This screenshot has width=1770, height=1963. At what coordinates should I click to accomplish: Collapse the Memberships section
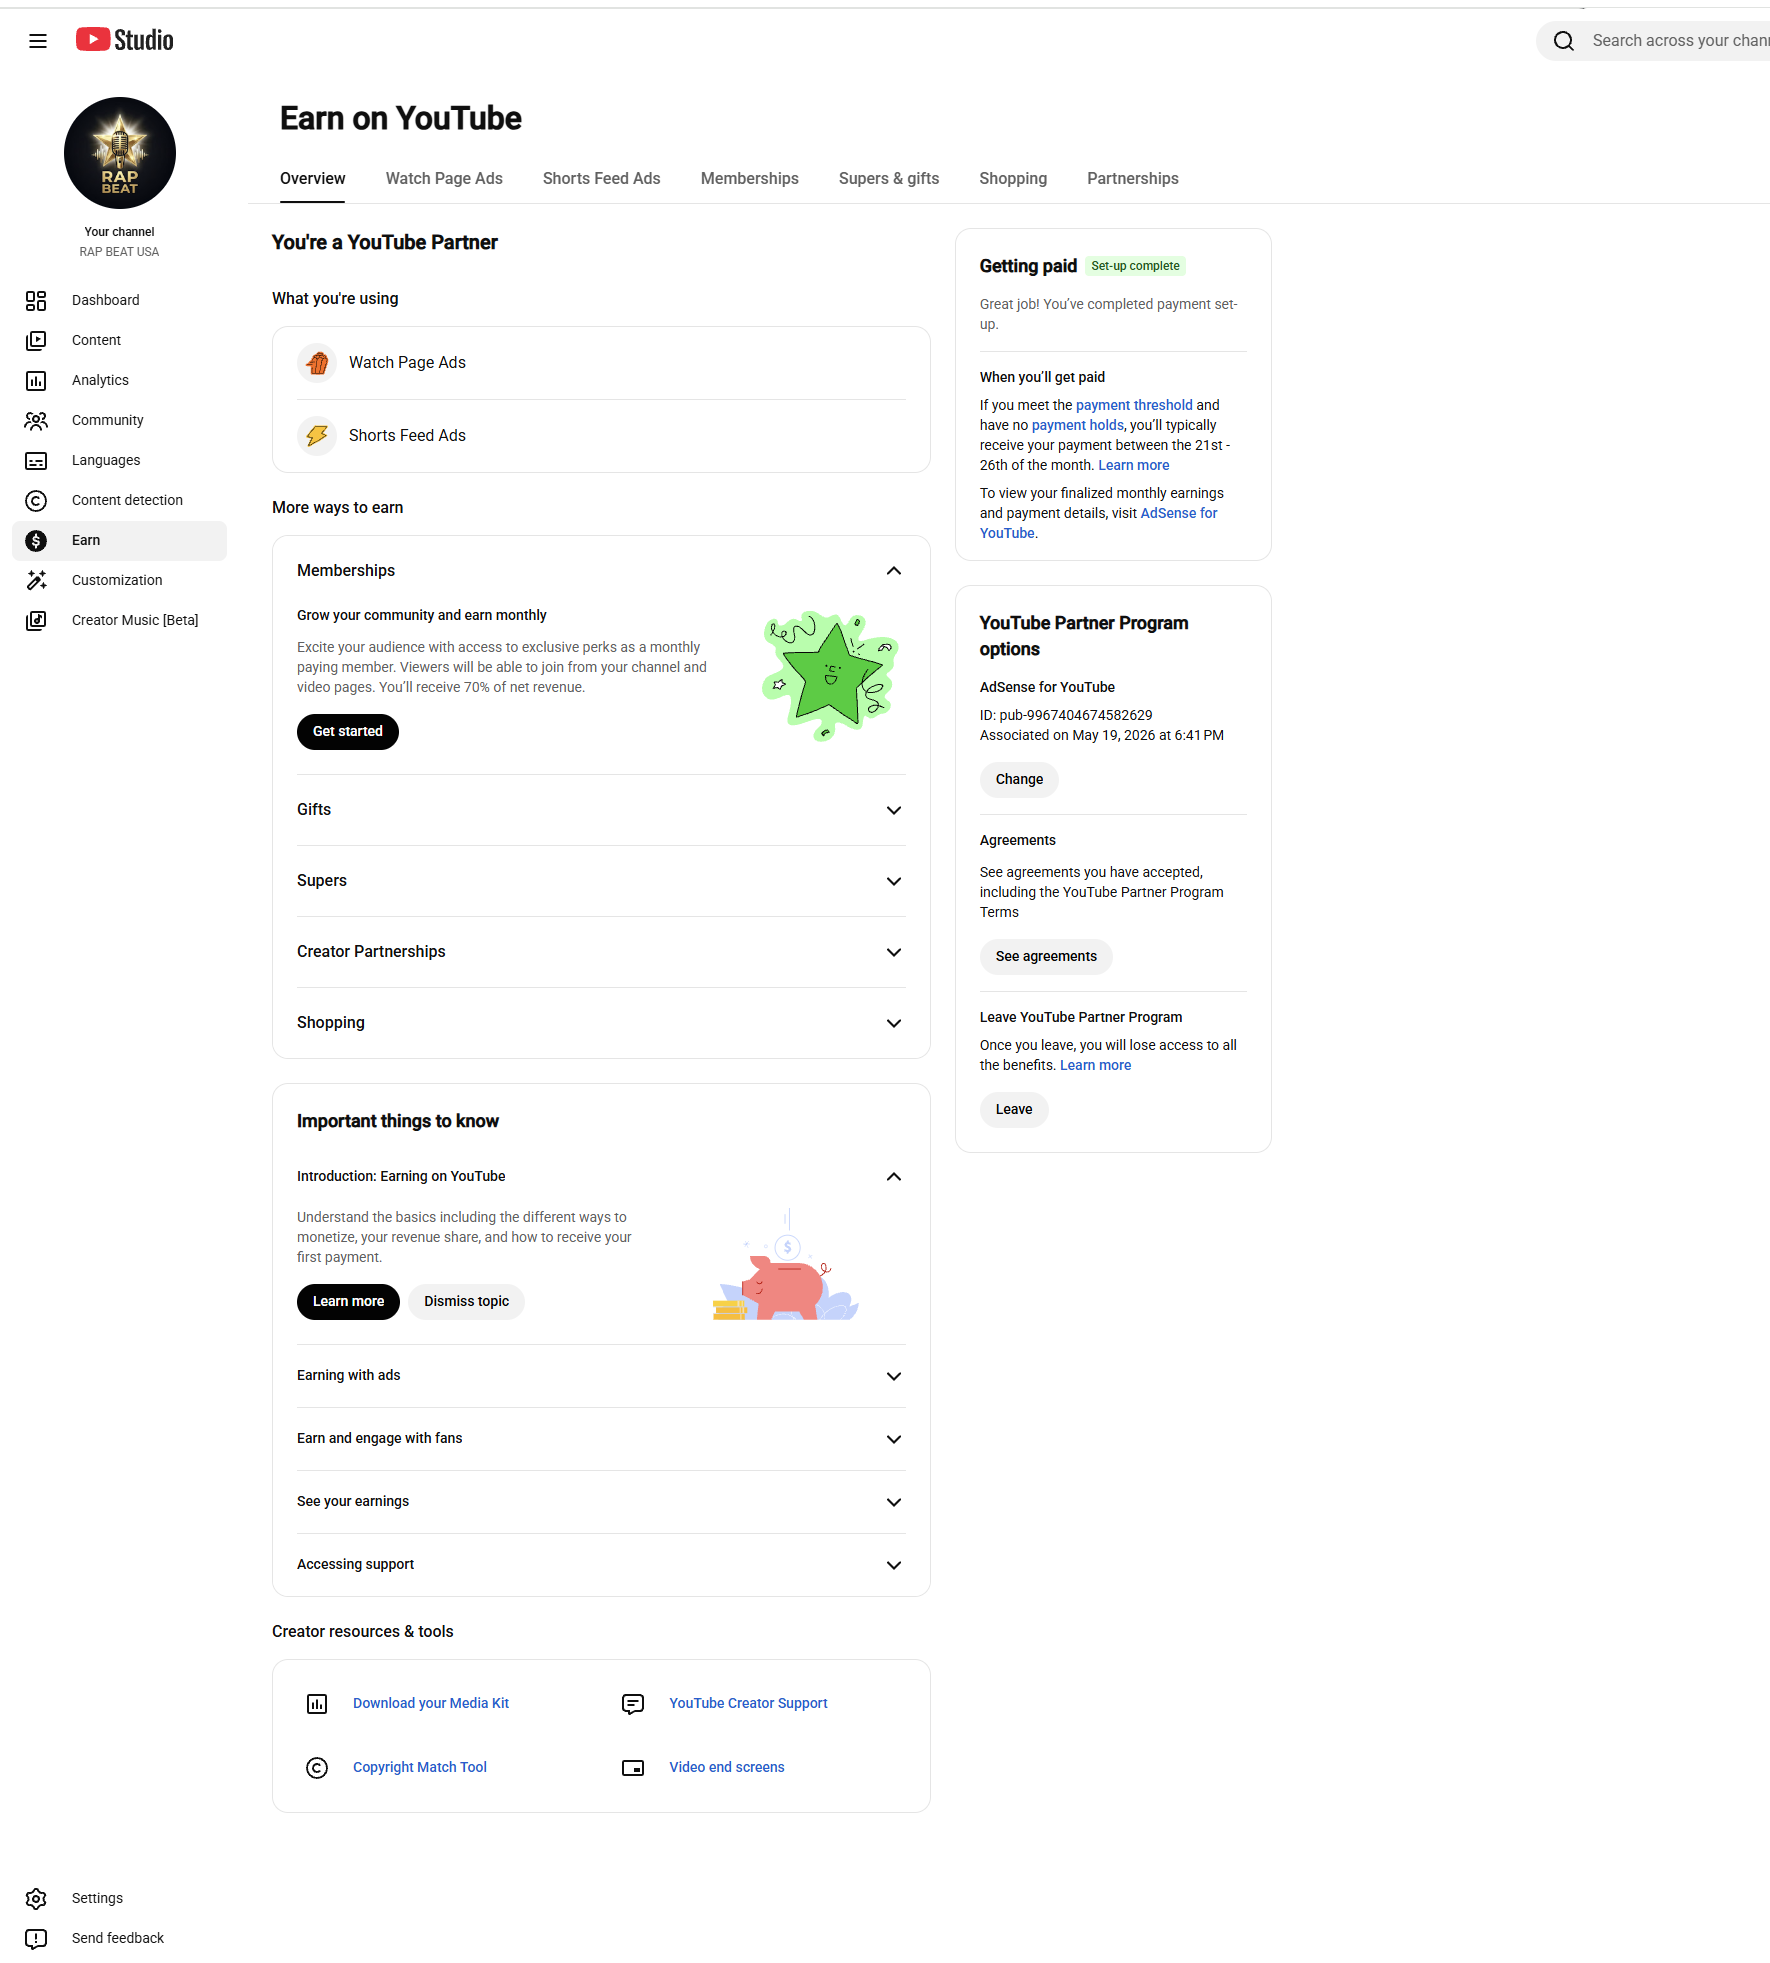(894, 571)
